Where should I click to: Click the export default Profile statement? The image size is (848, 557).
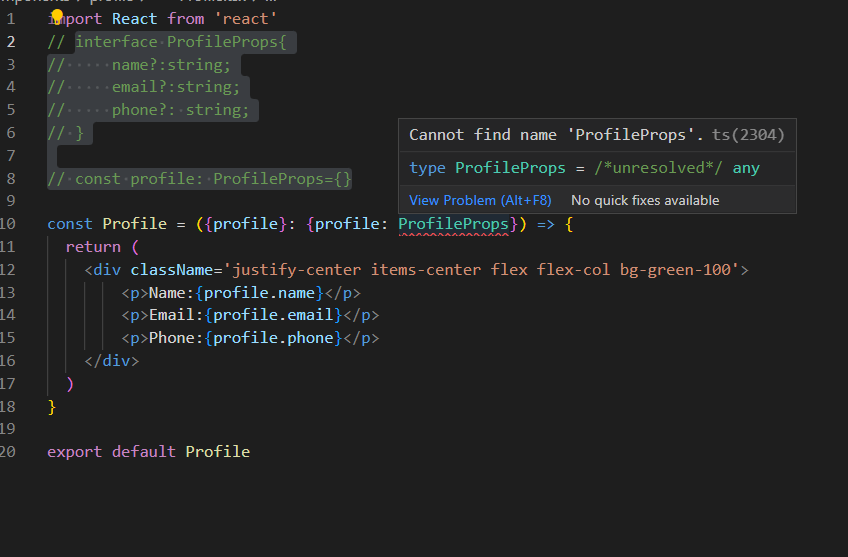tap(149, 452)
